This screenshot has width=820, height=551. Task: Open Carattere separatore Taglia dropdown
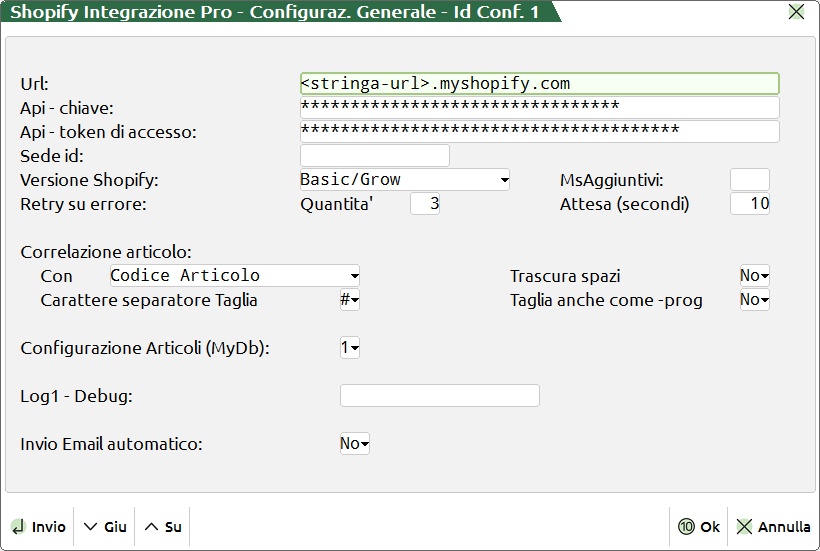[x=350, y=300]
